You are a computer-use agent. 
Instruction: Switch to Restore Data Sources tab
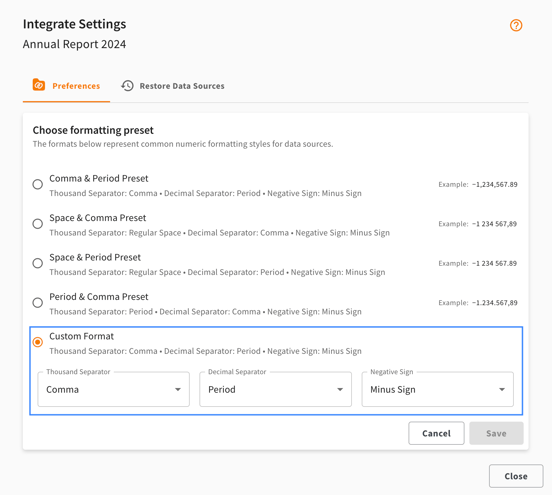pyautogui.click(x=172, y=86)
